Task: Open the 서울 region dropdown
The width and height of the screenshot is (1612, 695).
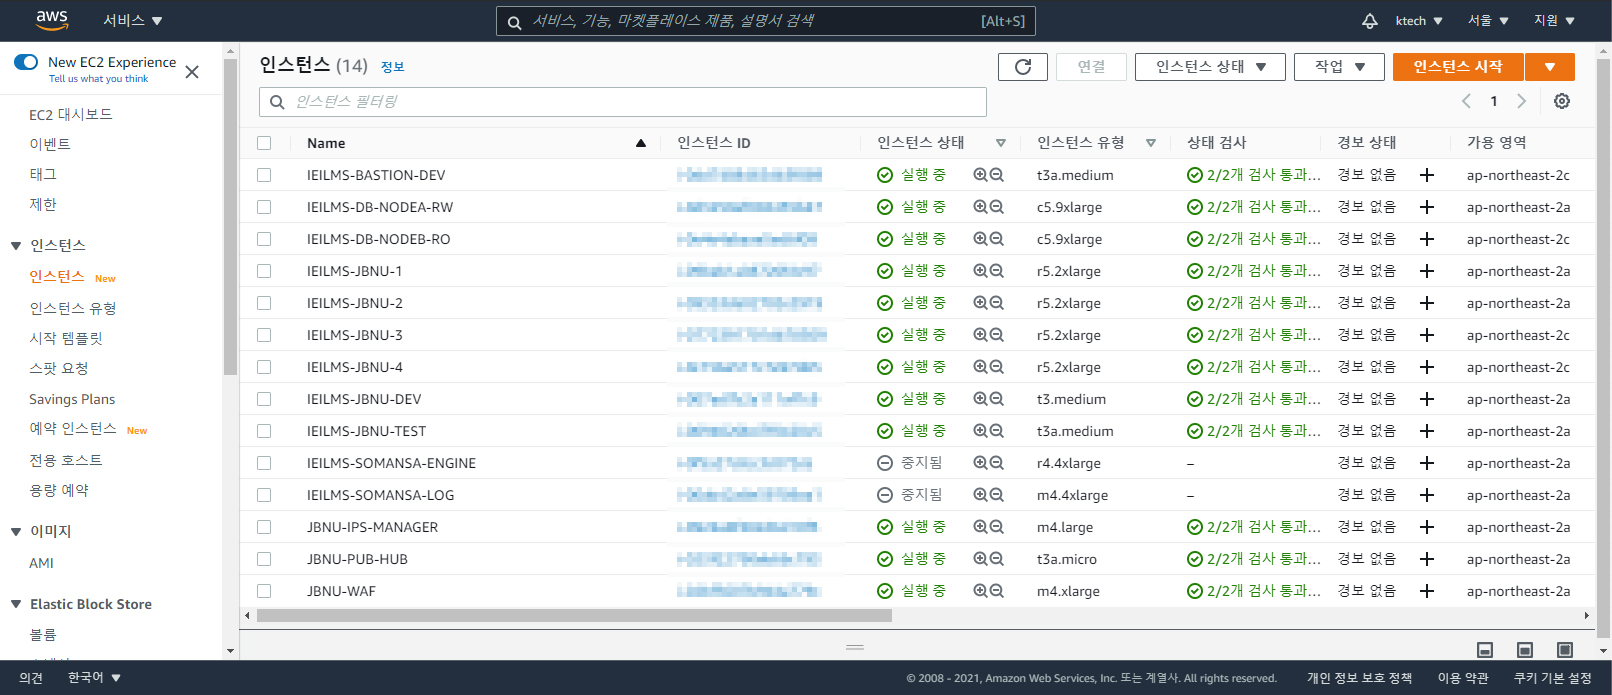Action: 1488,21
